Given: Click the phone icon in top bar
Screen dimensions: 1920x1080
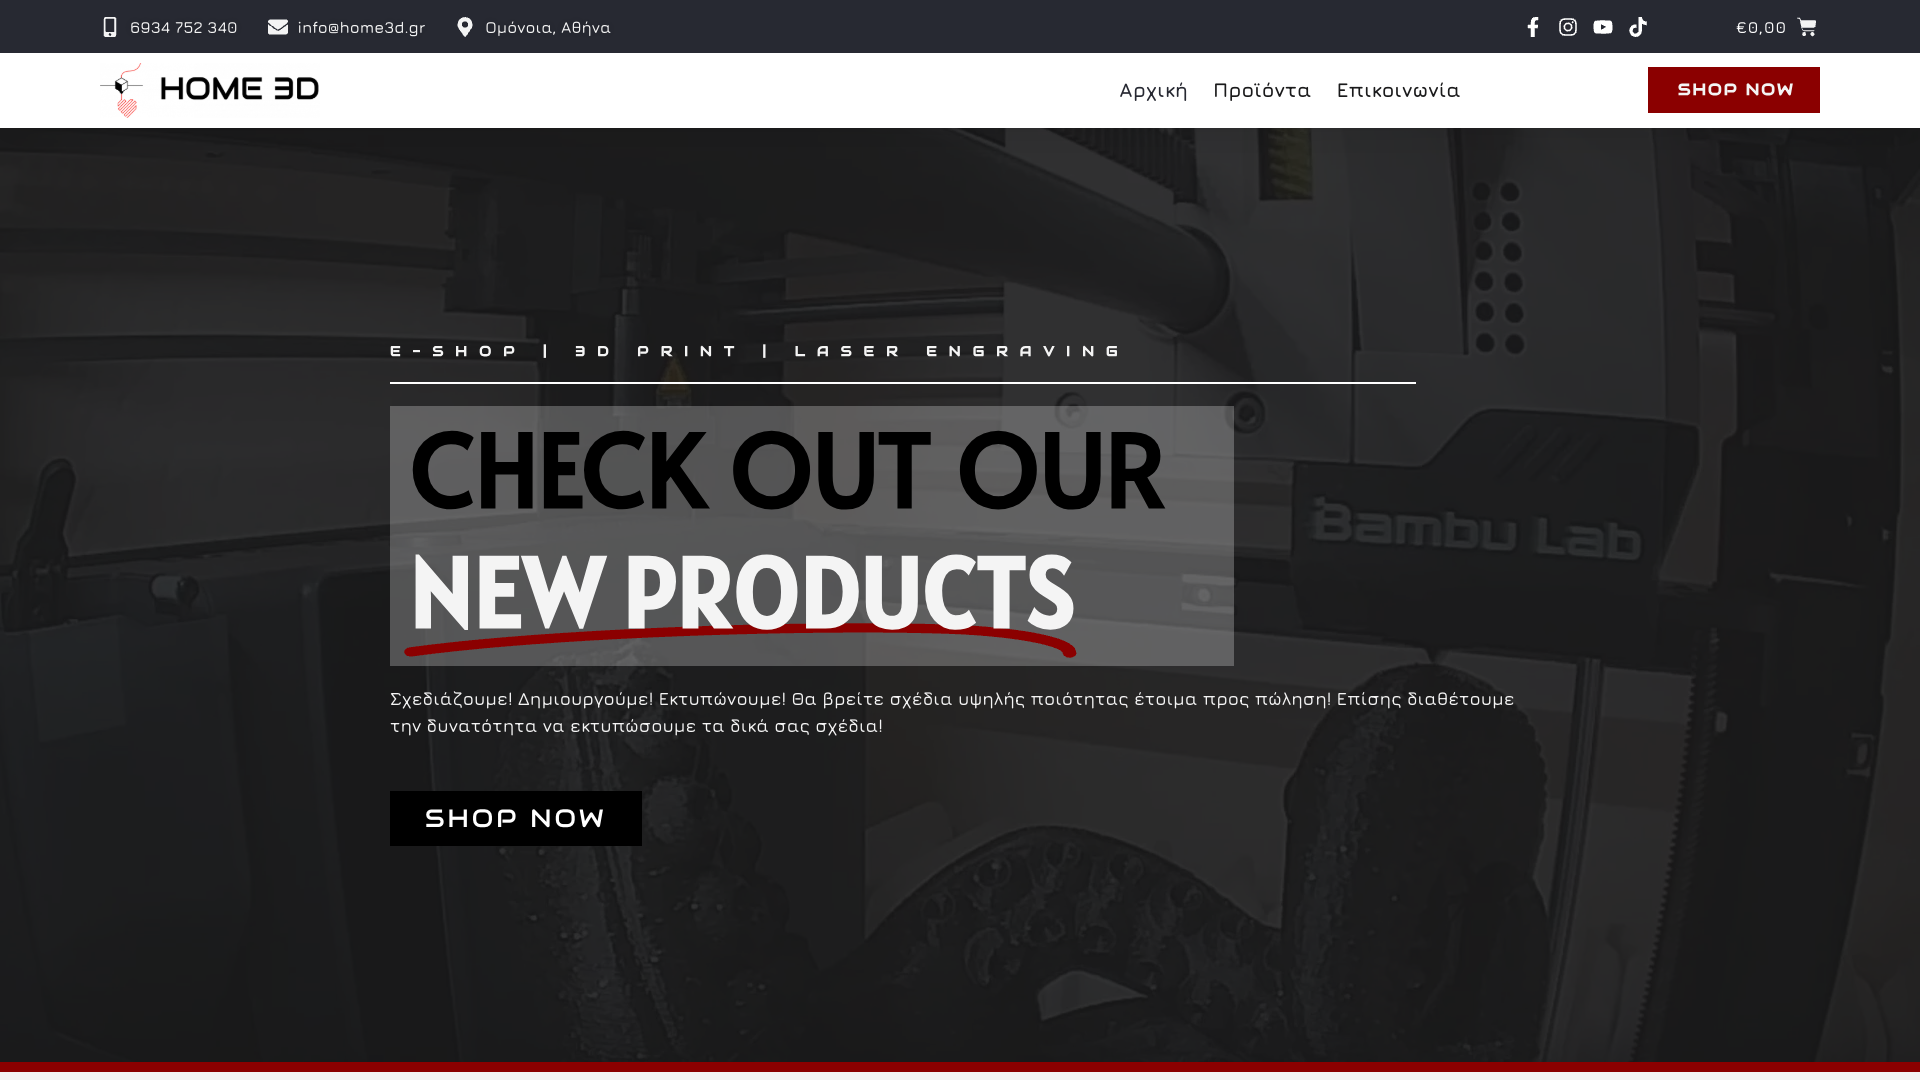Looking at the screenshot, I should 110,27.
